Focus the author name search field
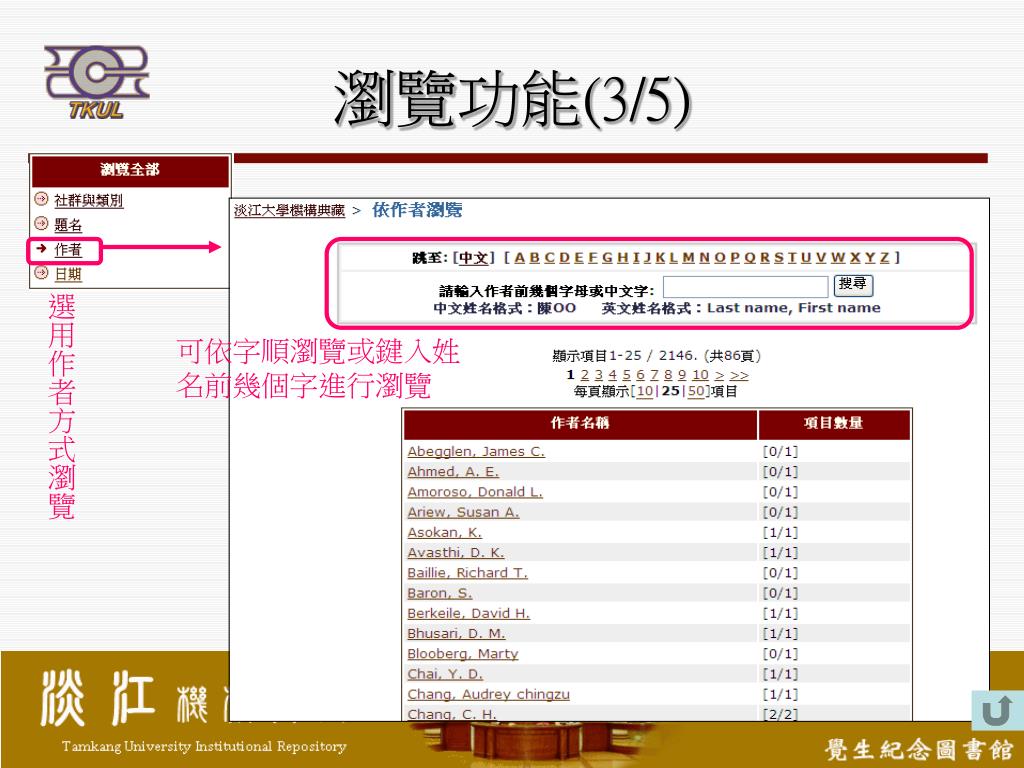 pos(745,287)
